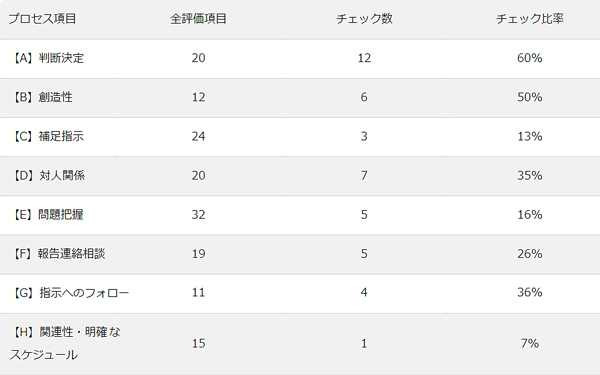Viewport: 600px width, 375px height.
Task: Select the 【D】対人関係 row label
Action: [48, 176]
